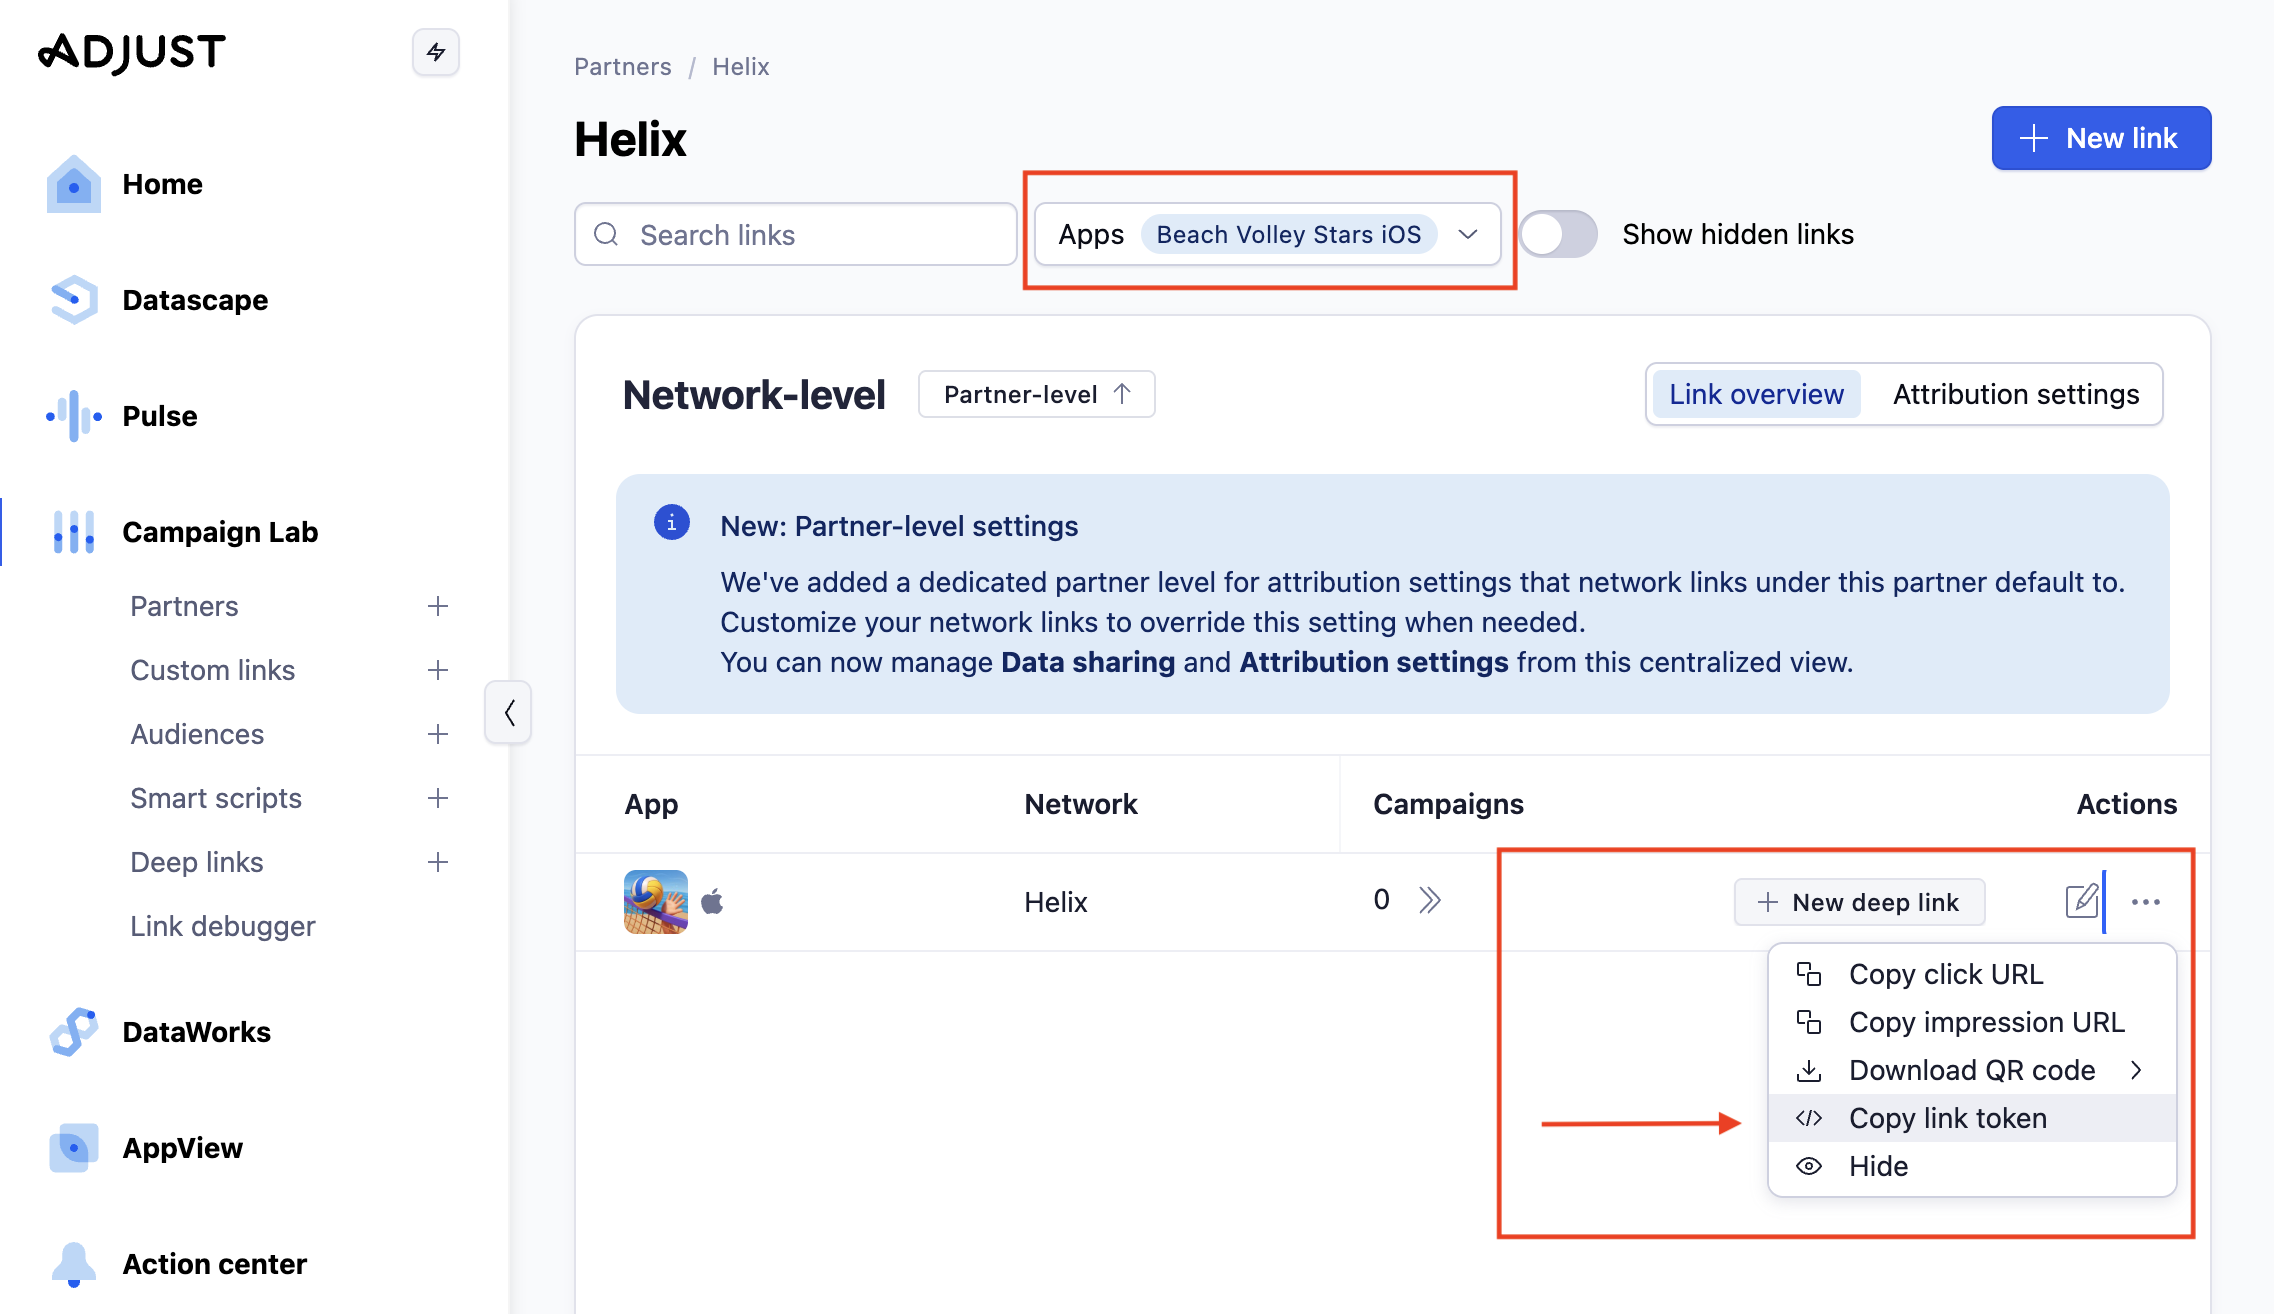The image size is (2274, 1314).
Task: Expand campaigns with the double chevron
Action: (1430, 900)
